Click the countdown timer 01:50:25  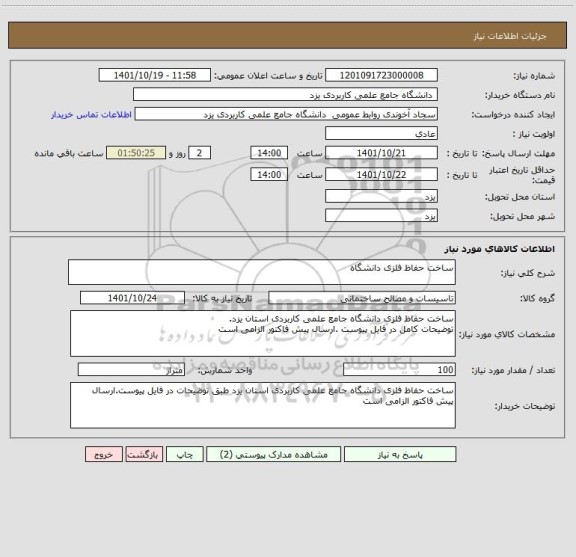pyautogui.click(x=136, y=153)
